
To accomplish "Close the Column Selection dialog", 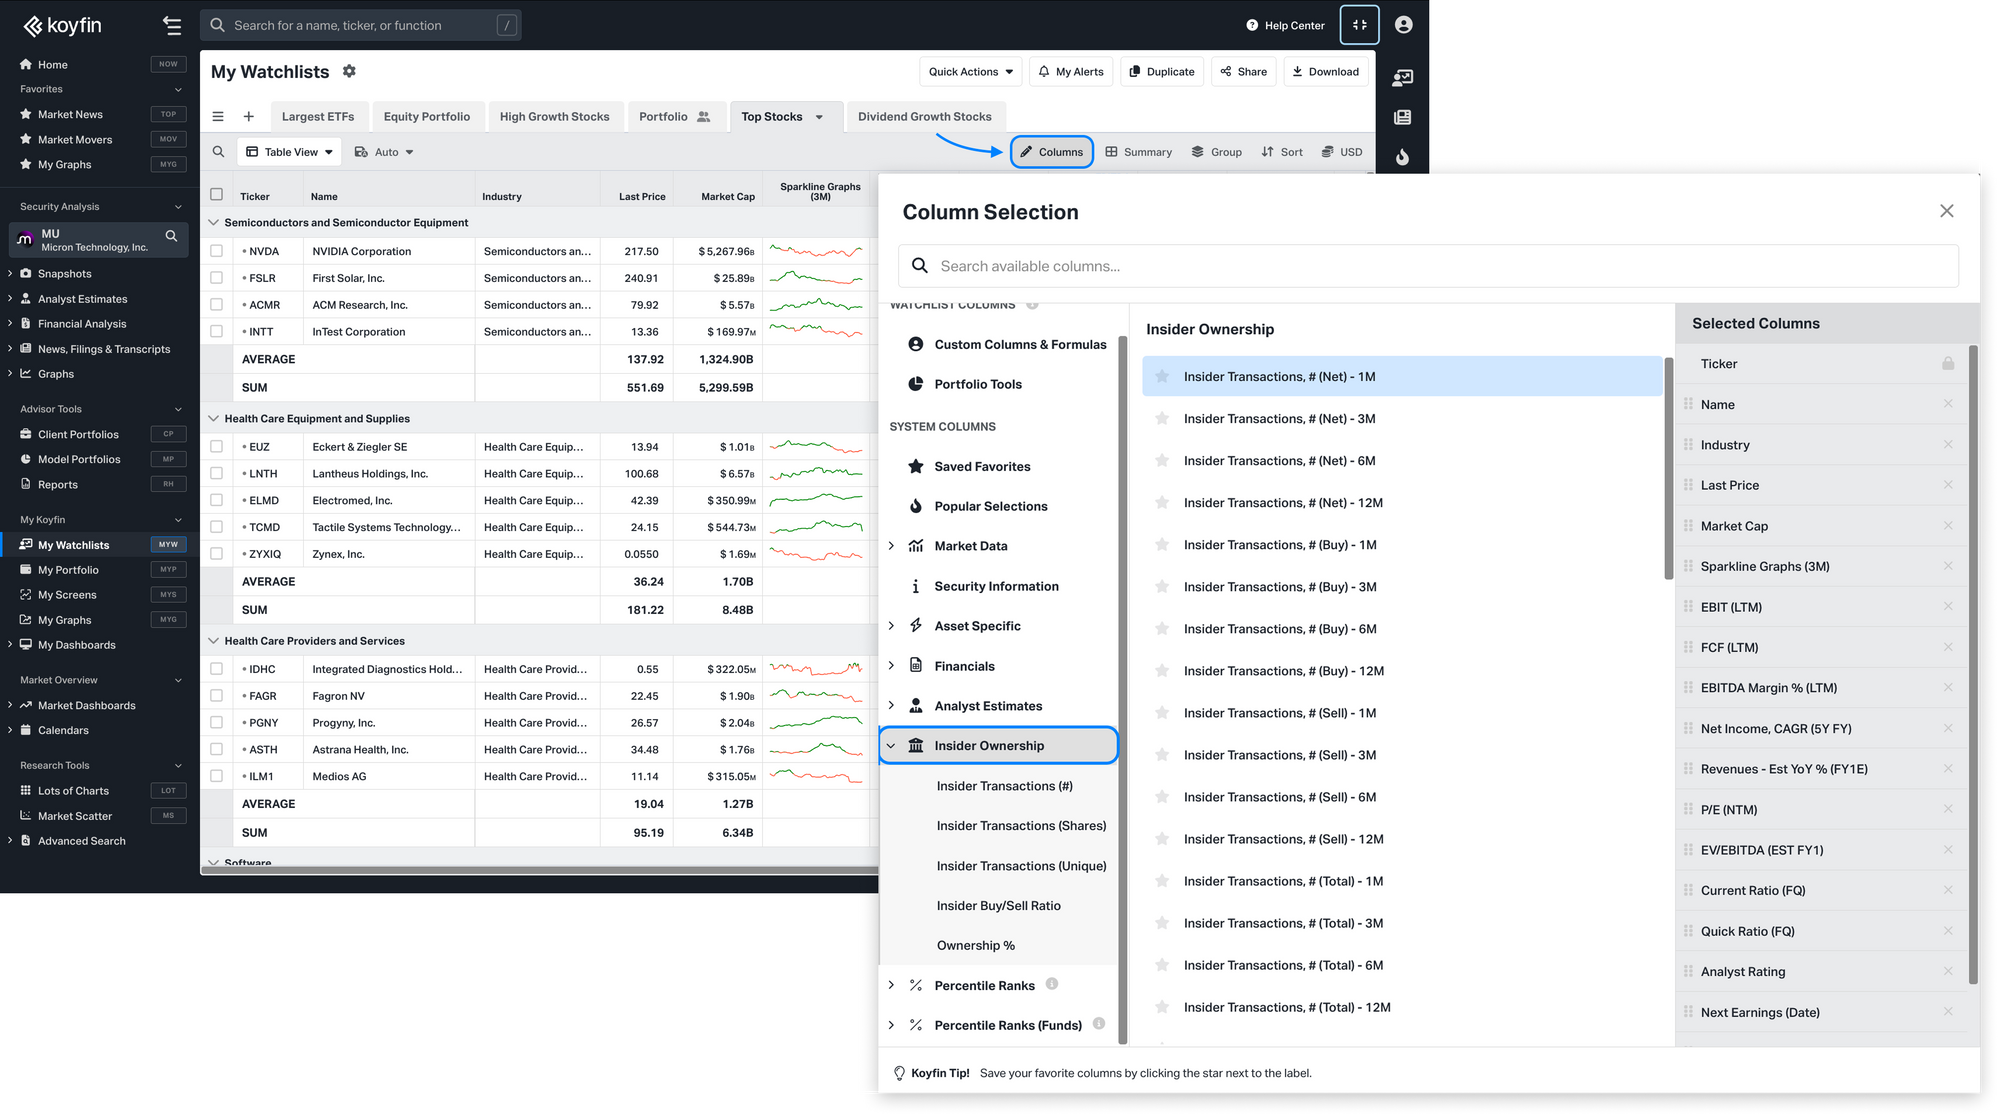I will click(1946, 211).
